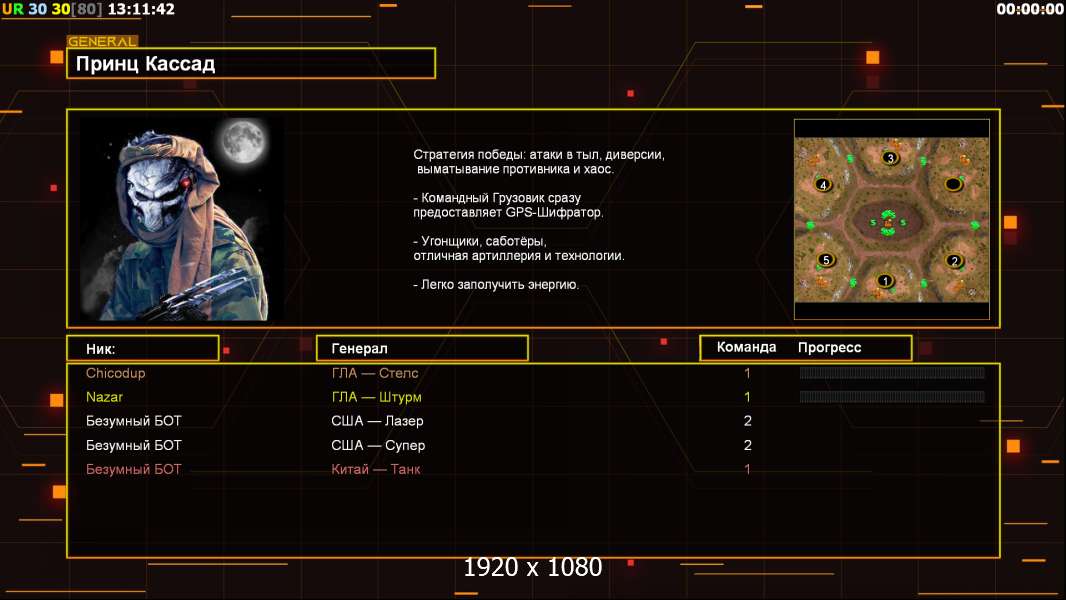Click the 'Легко заполучить энергию.' text line
The width and height of the screenshot is (1066, 600).
pyautogui.click(x=496, y=285)
